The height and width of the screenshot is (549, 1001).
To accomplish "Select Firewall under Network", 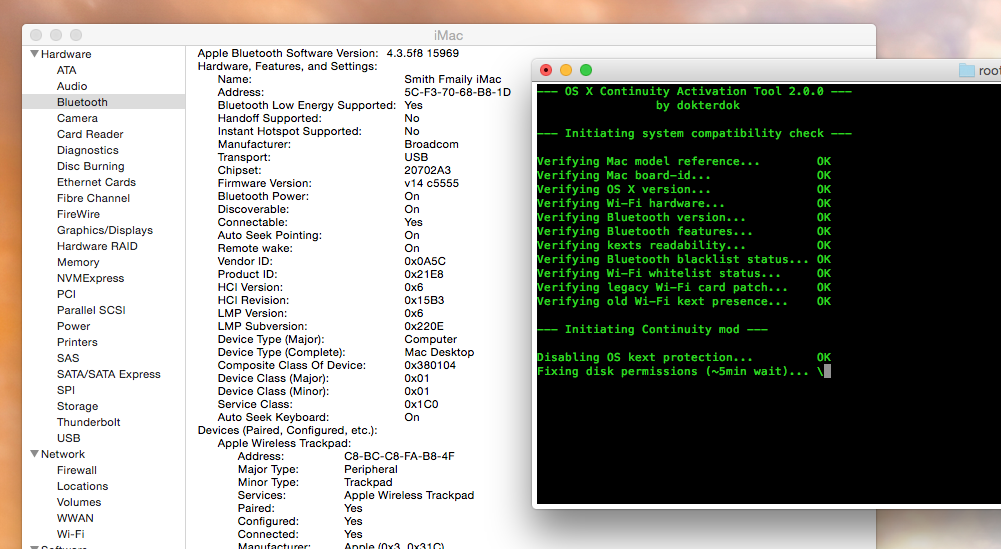I will coord(77,470).
